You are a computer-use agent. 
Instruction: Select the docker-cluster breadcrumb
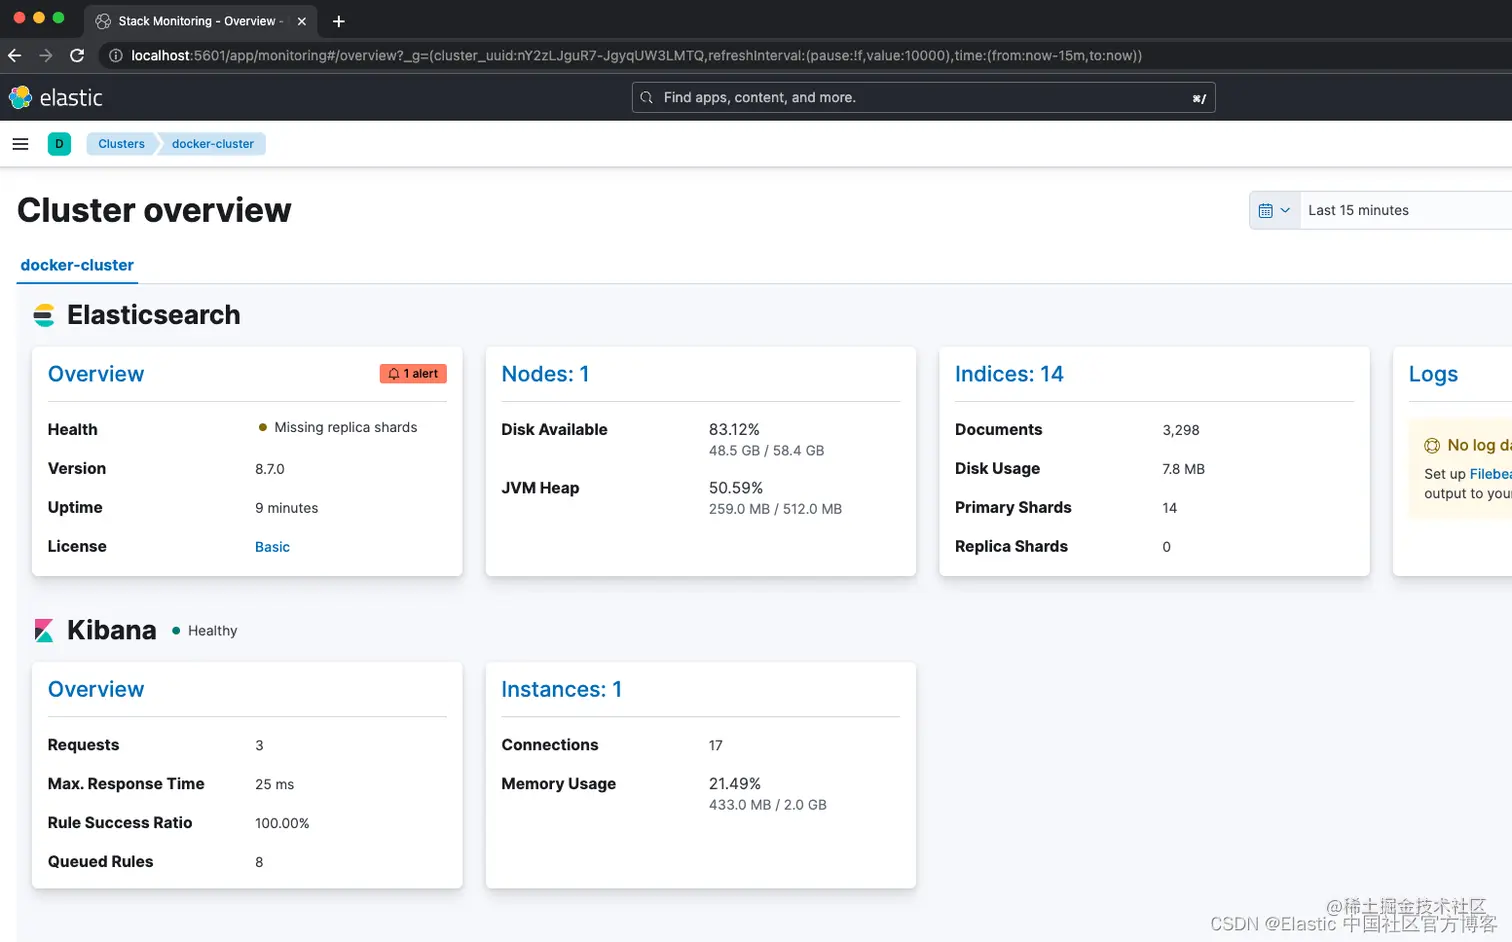pyautogui.click(x=213, y=144)
